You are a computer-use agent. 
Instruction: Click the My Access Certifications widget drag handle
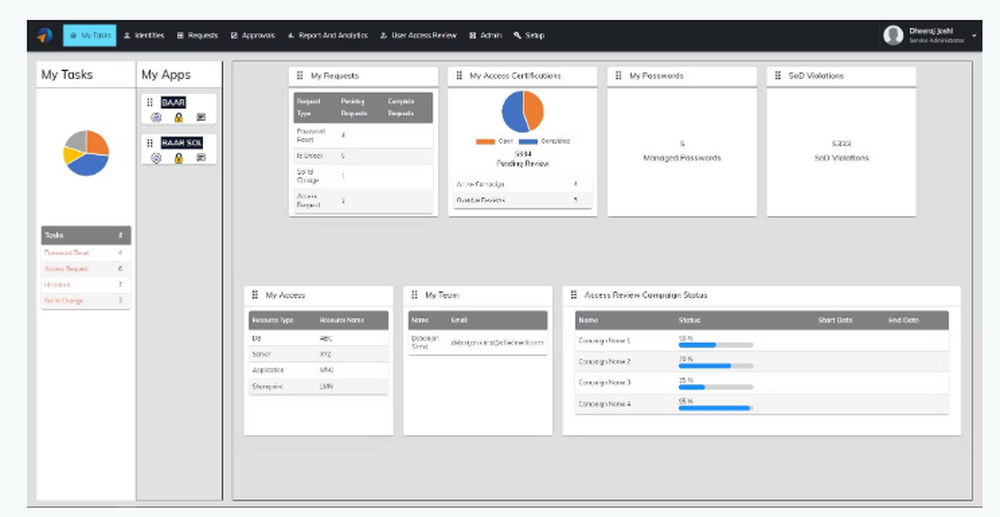pyautogui.click(x=459, y=75)
